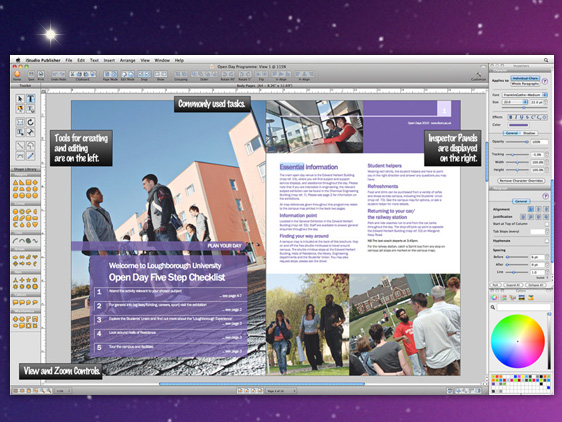Click the Print toolbar icon

coord(41,75)
